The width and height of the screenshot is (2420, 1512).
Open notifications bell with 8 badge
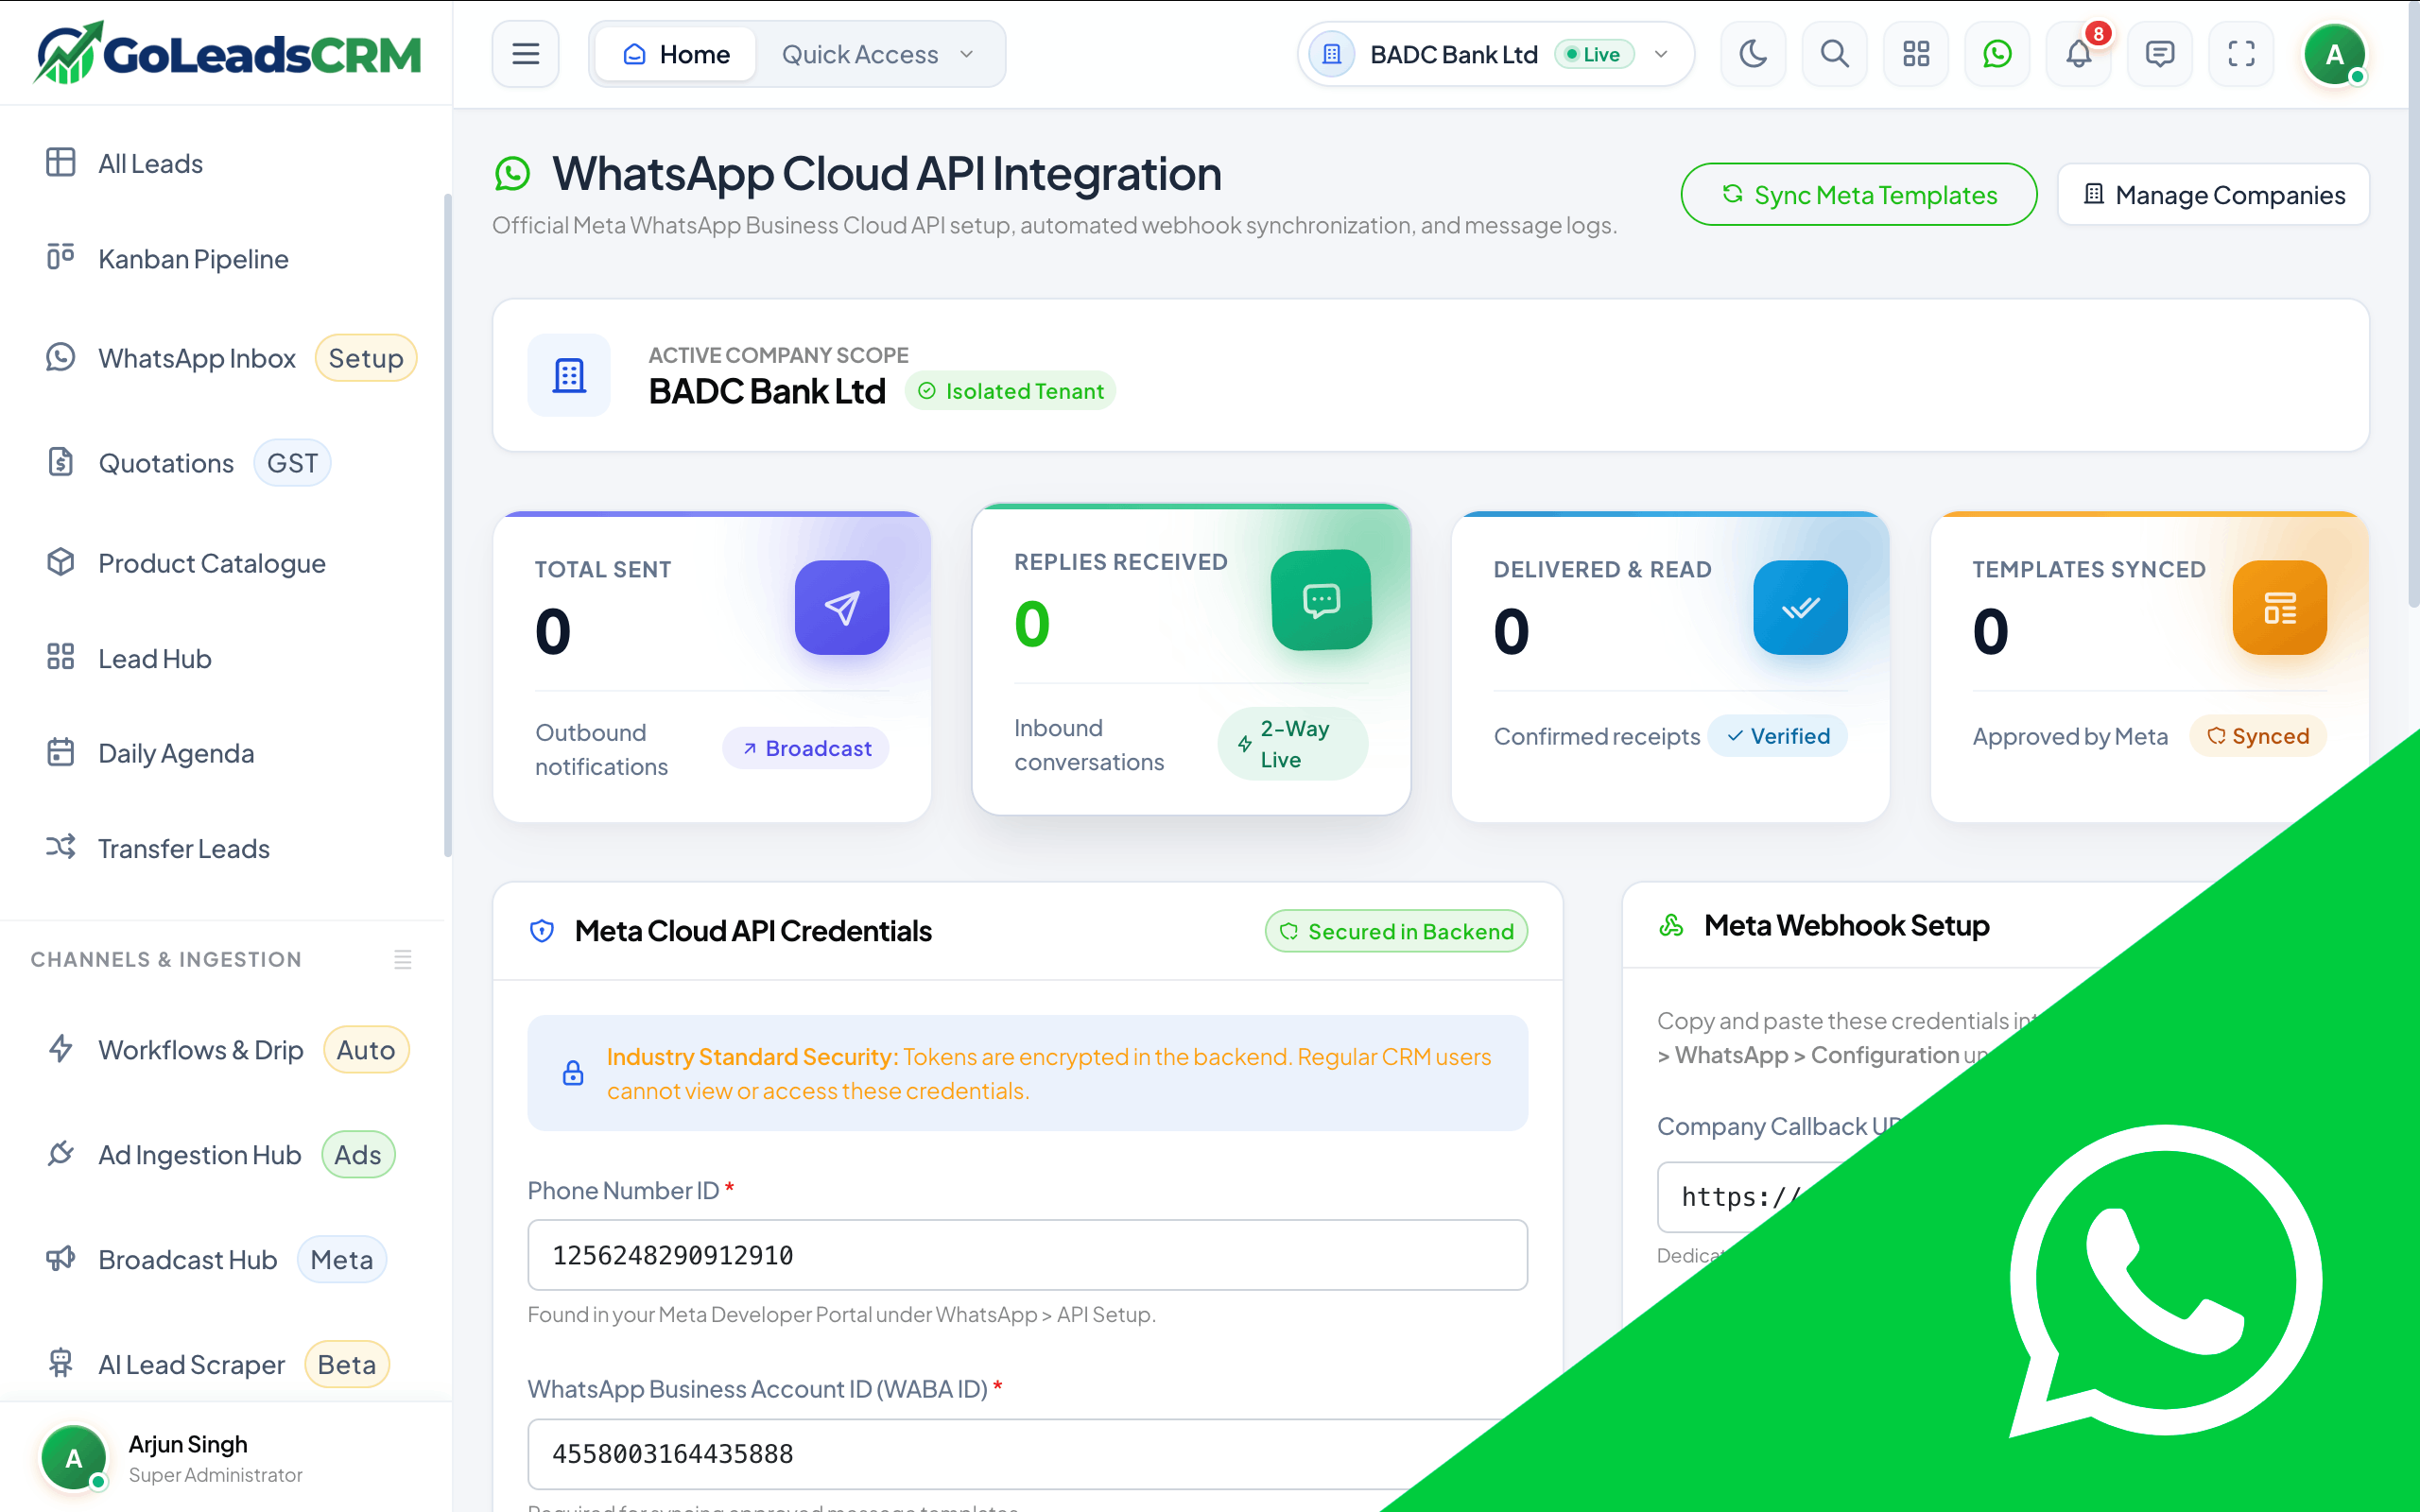2079,54
